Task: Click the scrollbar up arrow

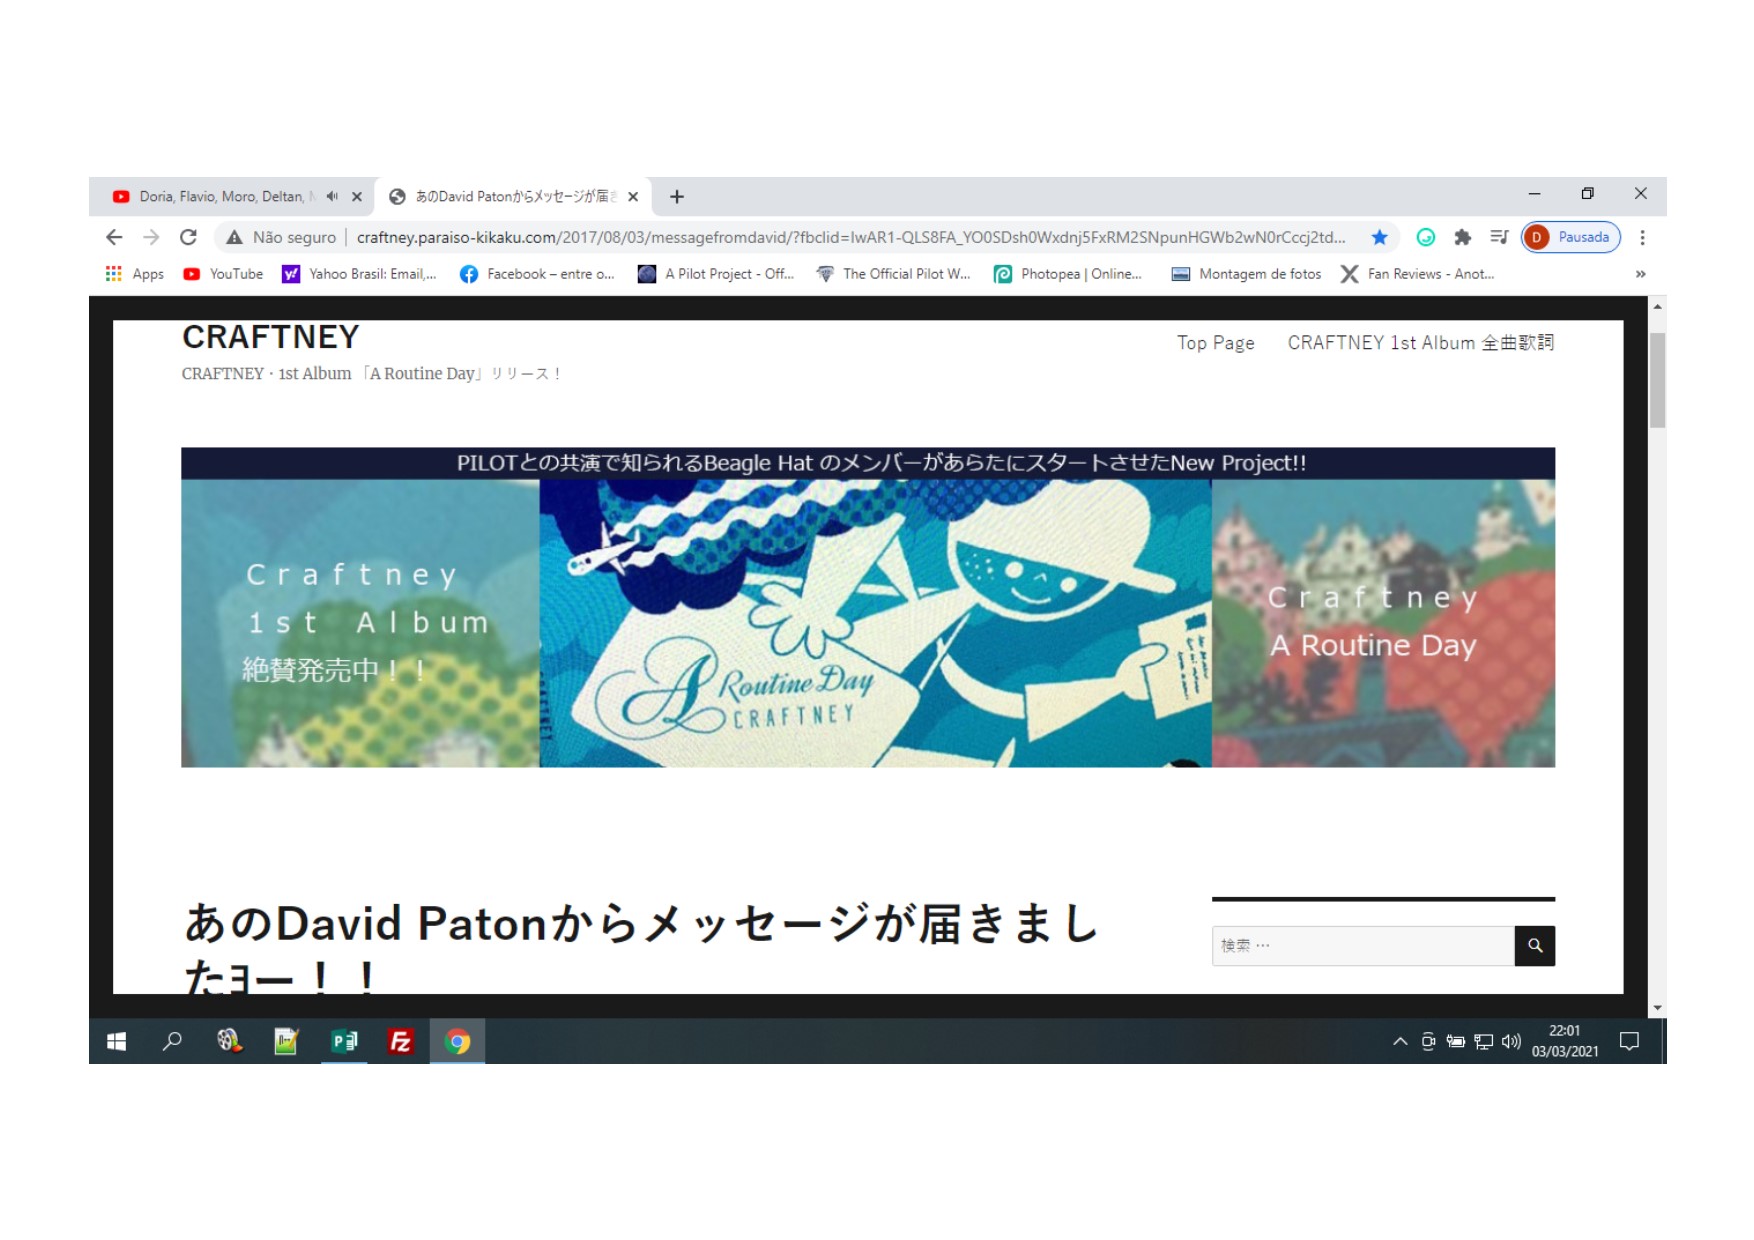Action: 1657,307
